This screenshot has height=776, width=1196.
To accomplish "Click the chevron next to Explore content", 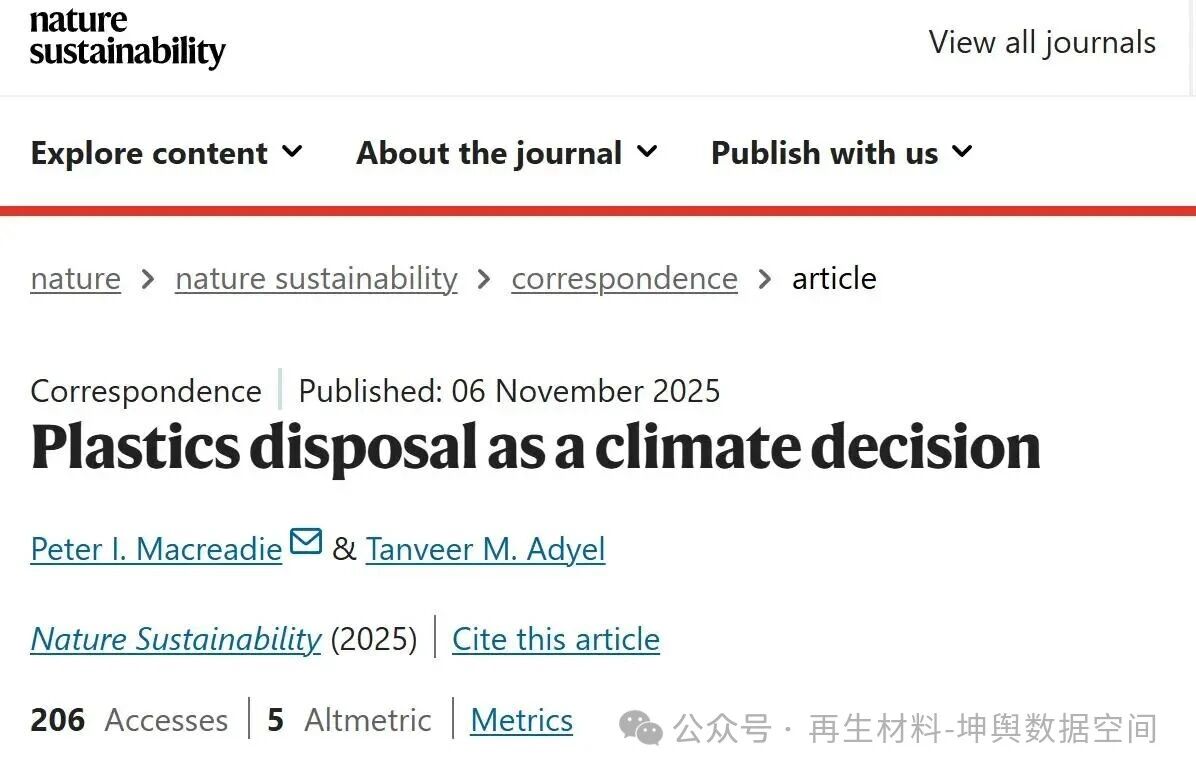I will 292,152.
